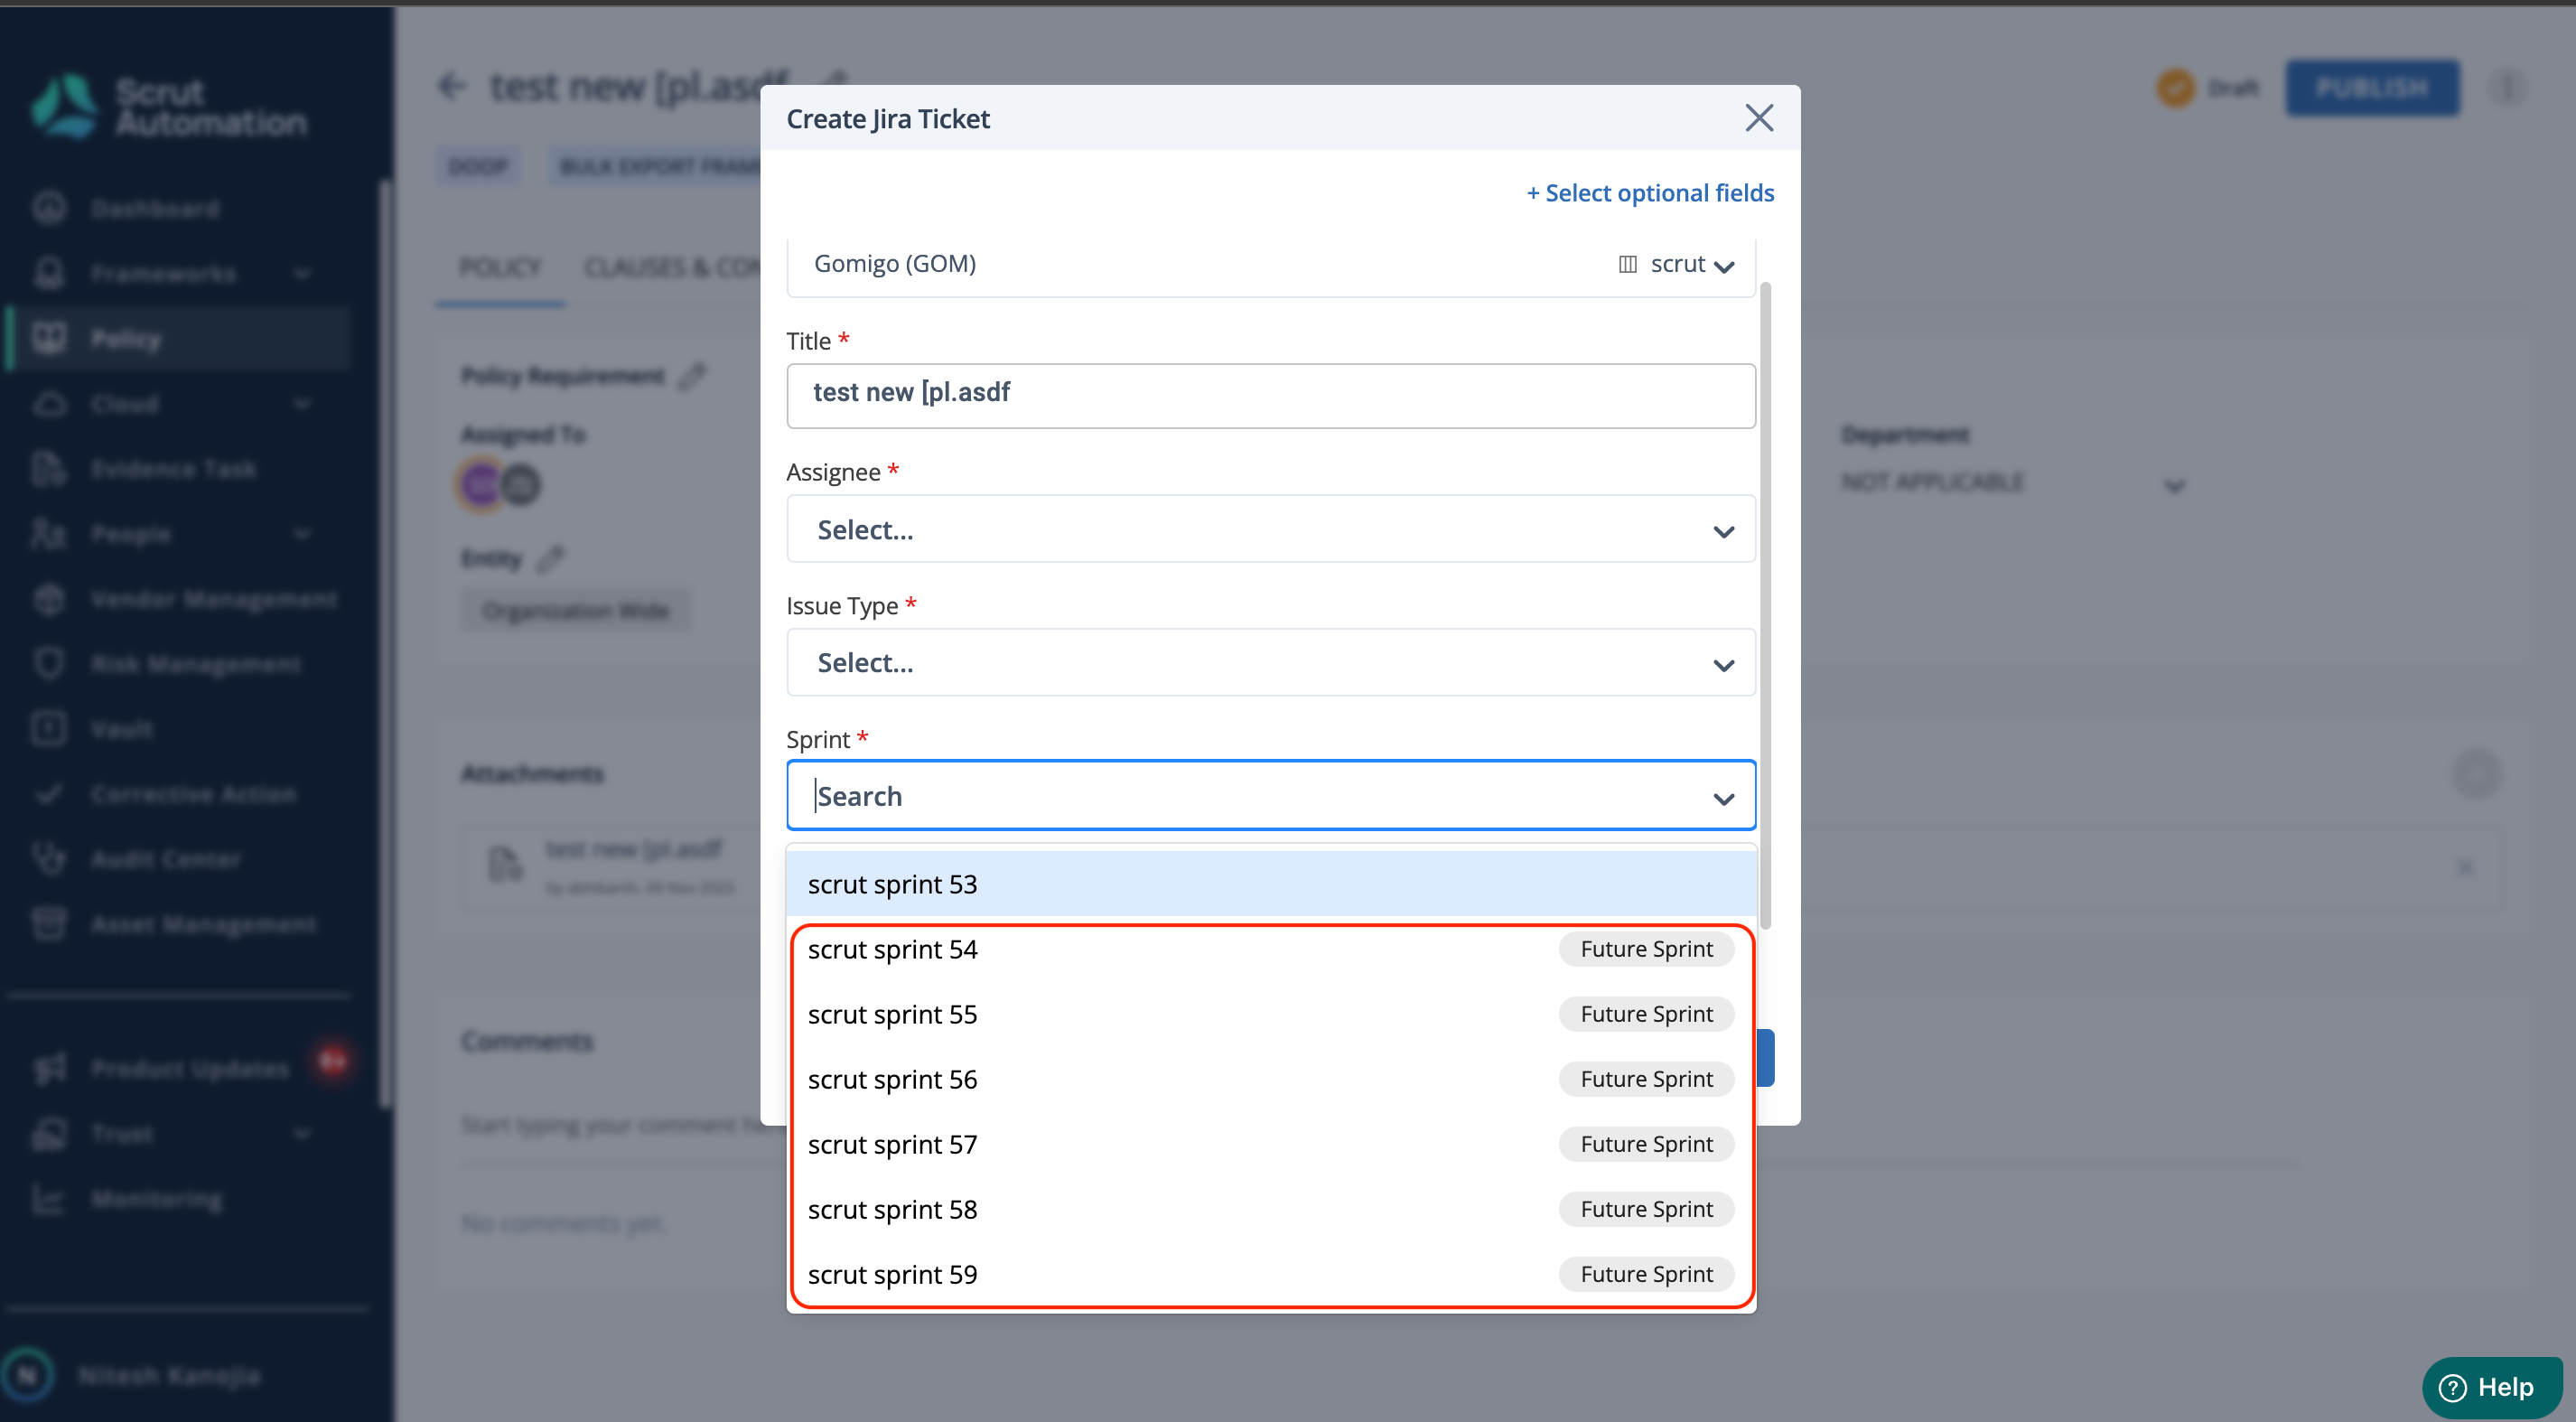The width and height of the screenshot is (2576, 1422).
Task: Click the user avatar at sidebar bottom
Action: (x=27, y=1375)
